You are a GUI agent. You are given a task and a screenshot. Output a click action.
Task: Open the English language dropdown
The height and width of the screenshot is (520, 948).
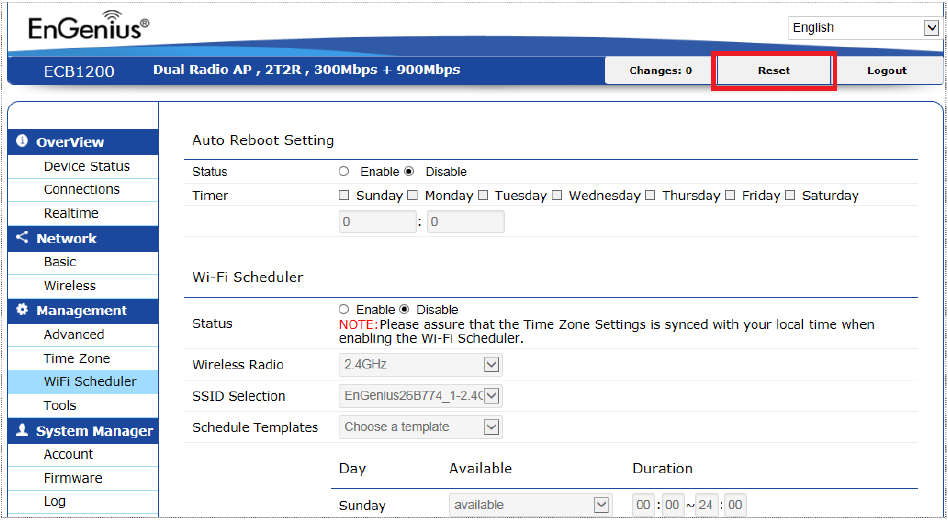[863, 28]
